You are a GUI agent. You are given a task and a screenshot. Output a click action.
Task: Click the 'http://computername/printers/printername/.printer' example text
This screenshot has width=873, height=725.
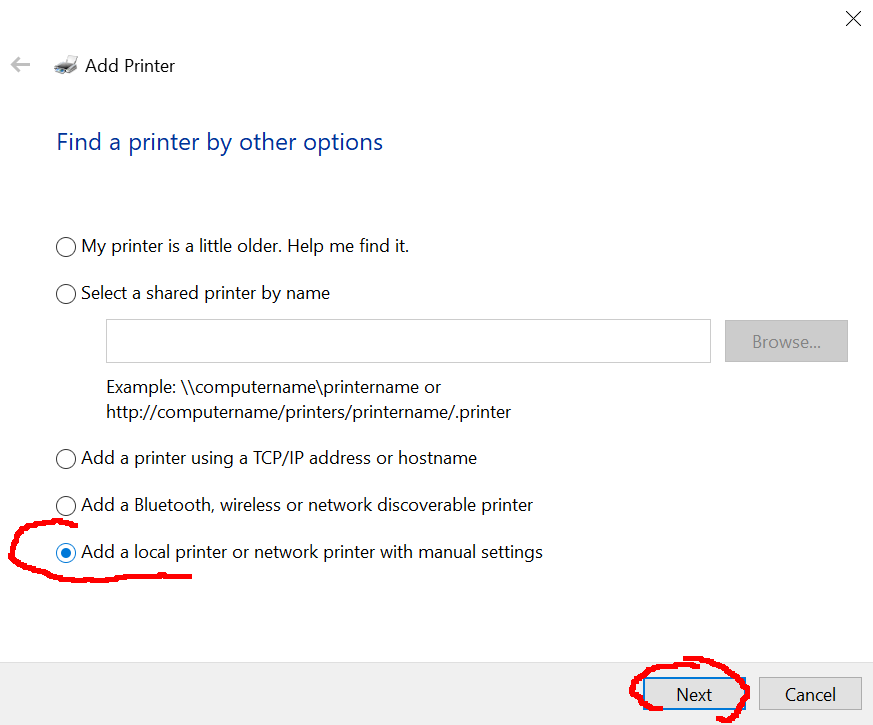(x=308, y=412)
